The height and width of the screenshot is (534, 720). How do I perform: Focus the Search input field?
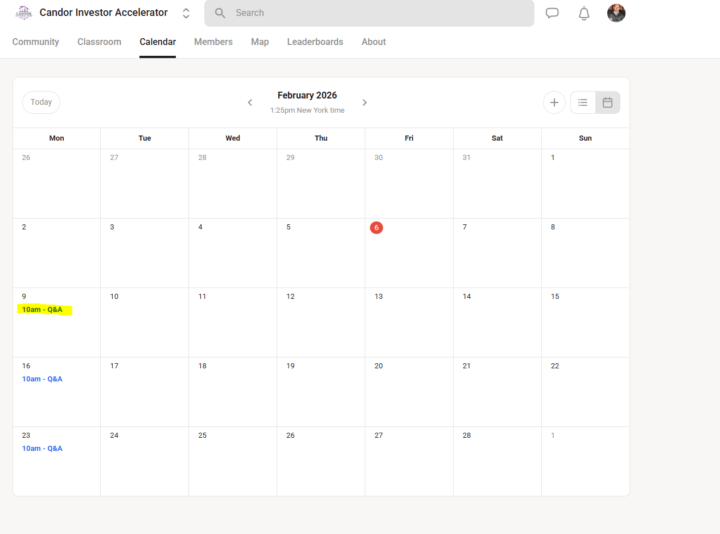click(369, 13)
